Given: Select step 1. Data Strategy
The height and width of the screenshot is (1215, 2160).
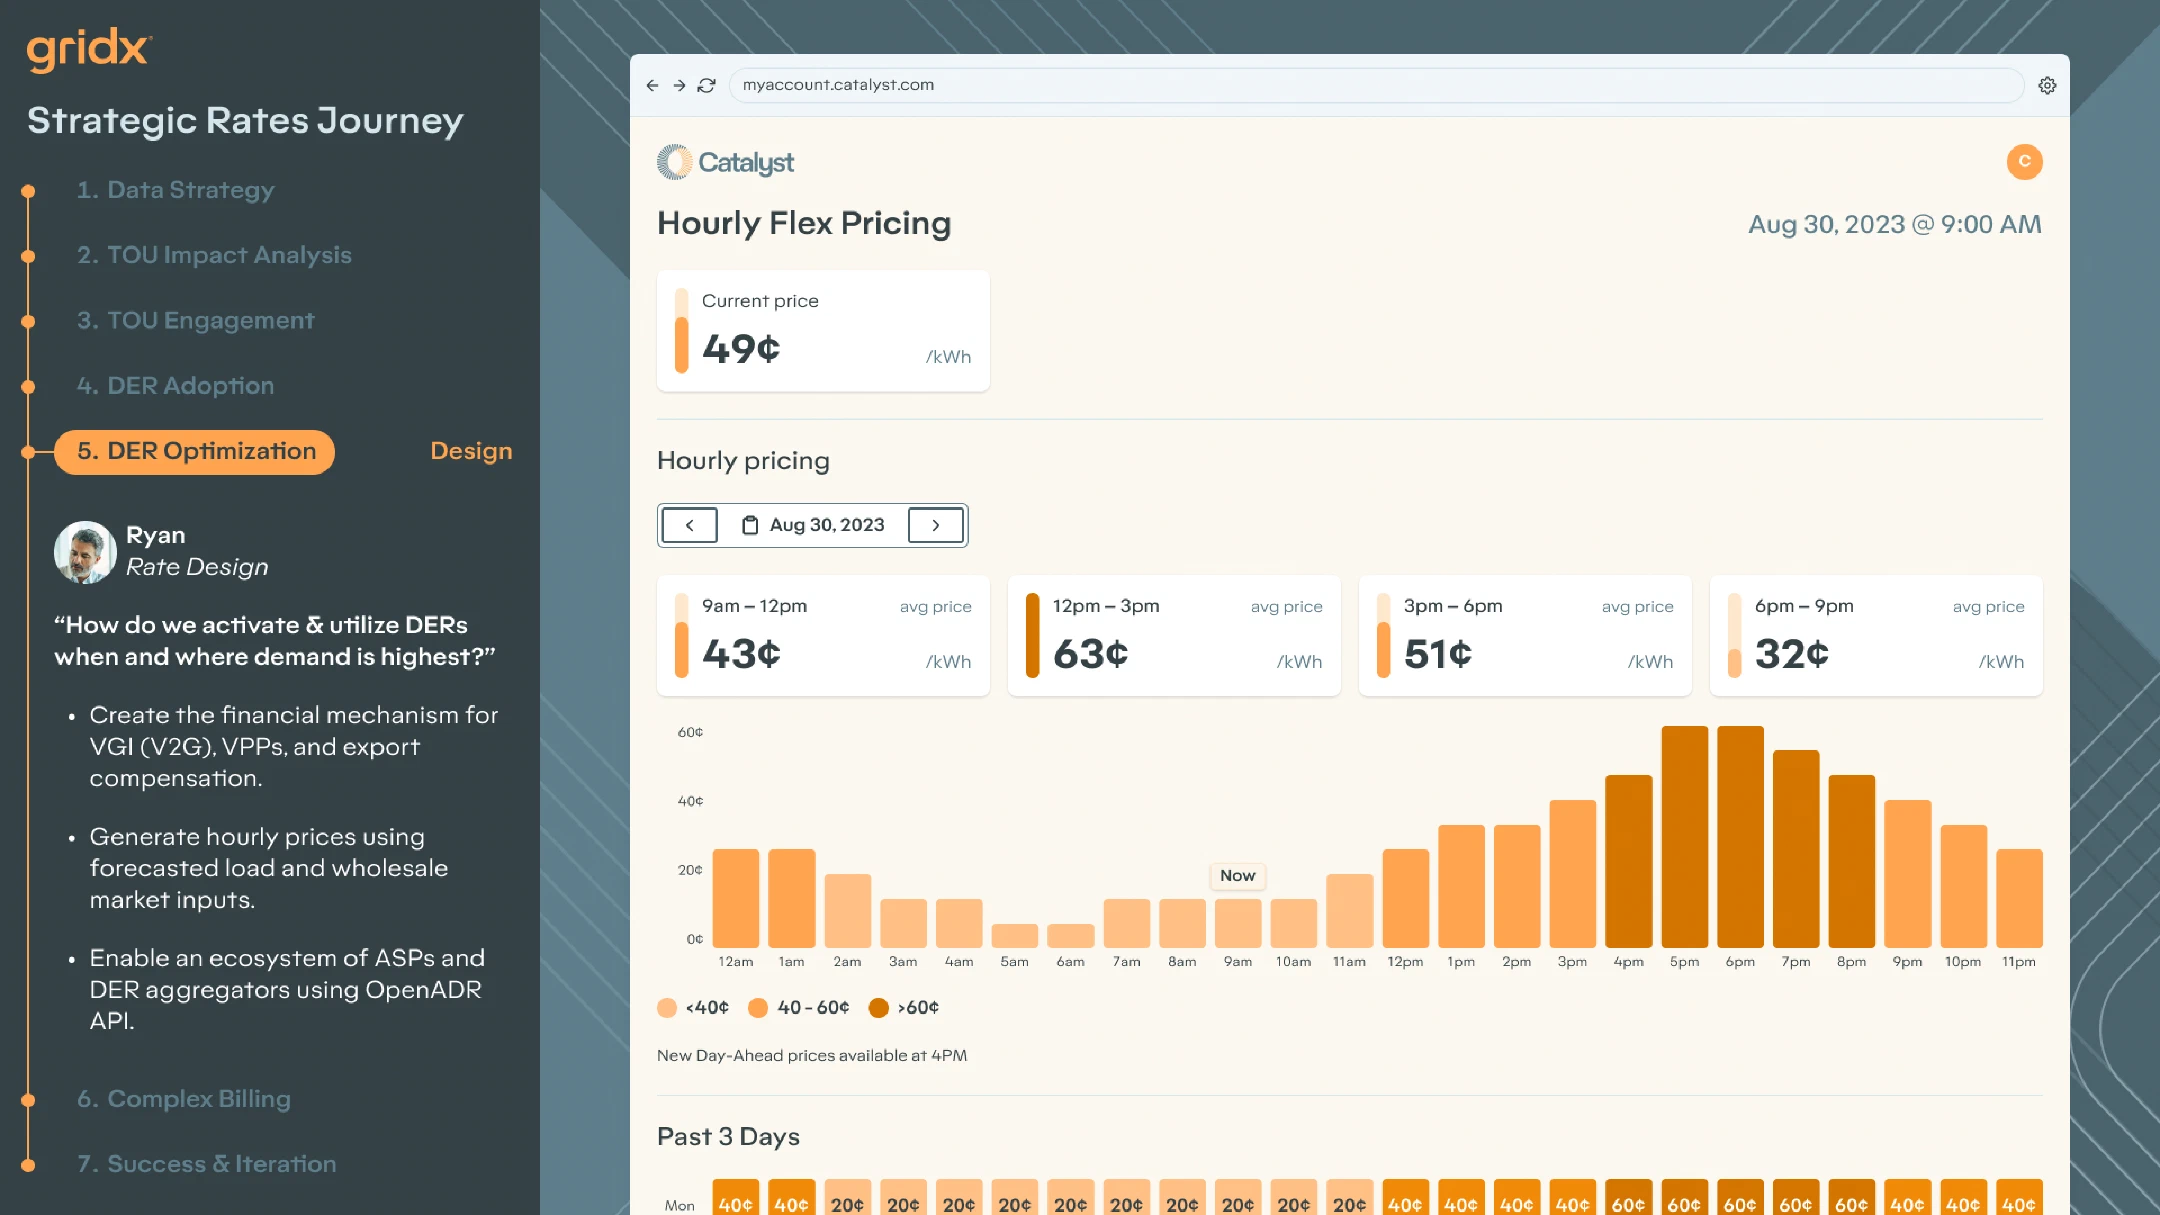Looking at the screenshot, I should pyautogui.click(x=175, y=190).
